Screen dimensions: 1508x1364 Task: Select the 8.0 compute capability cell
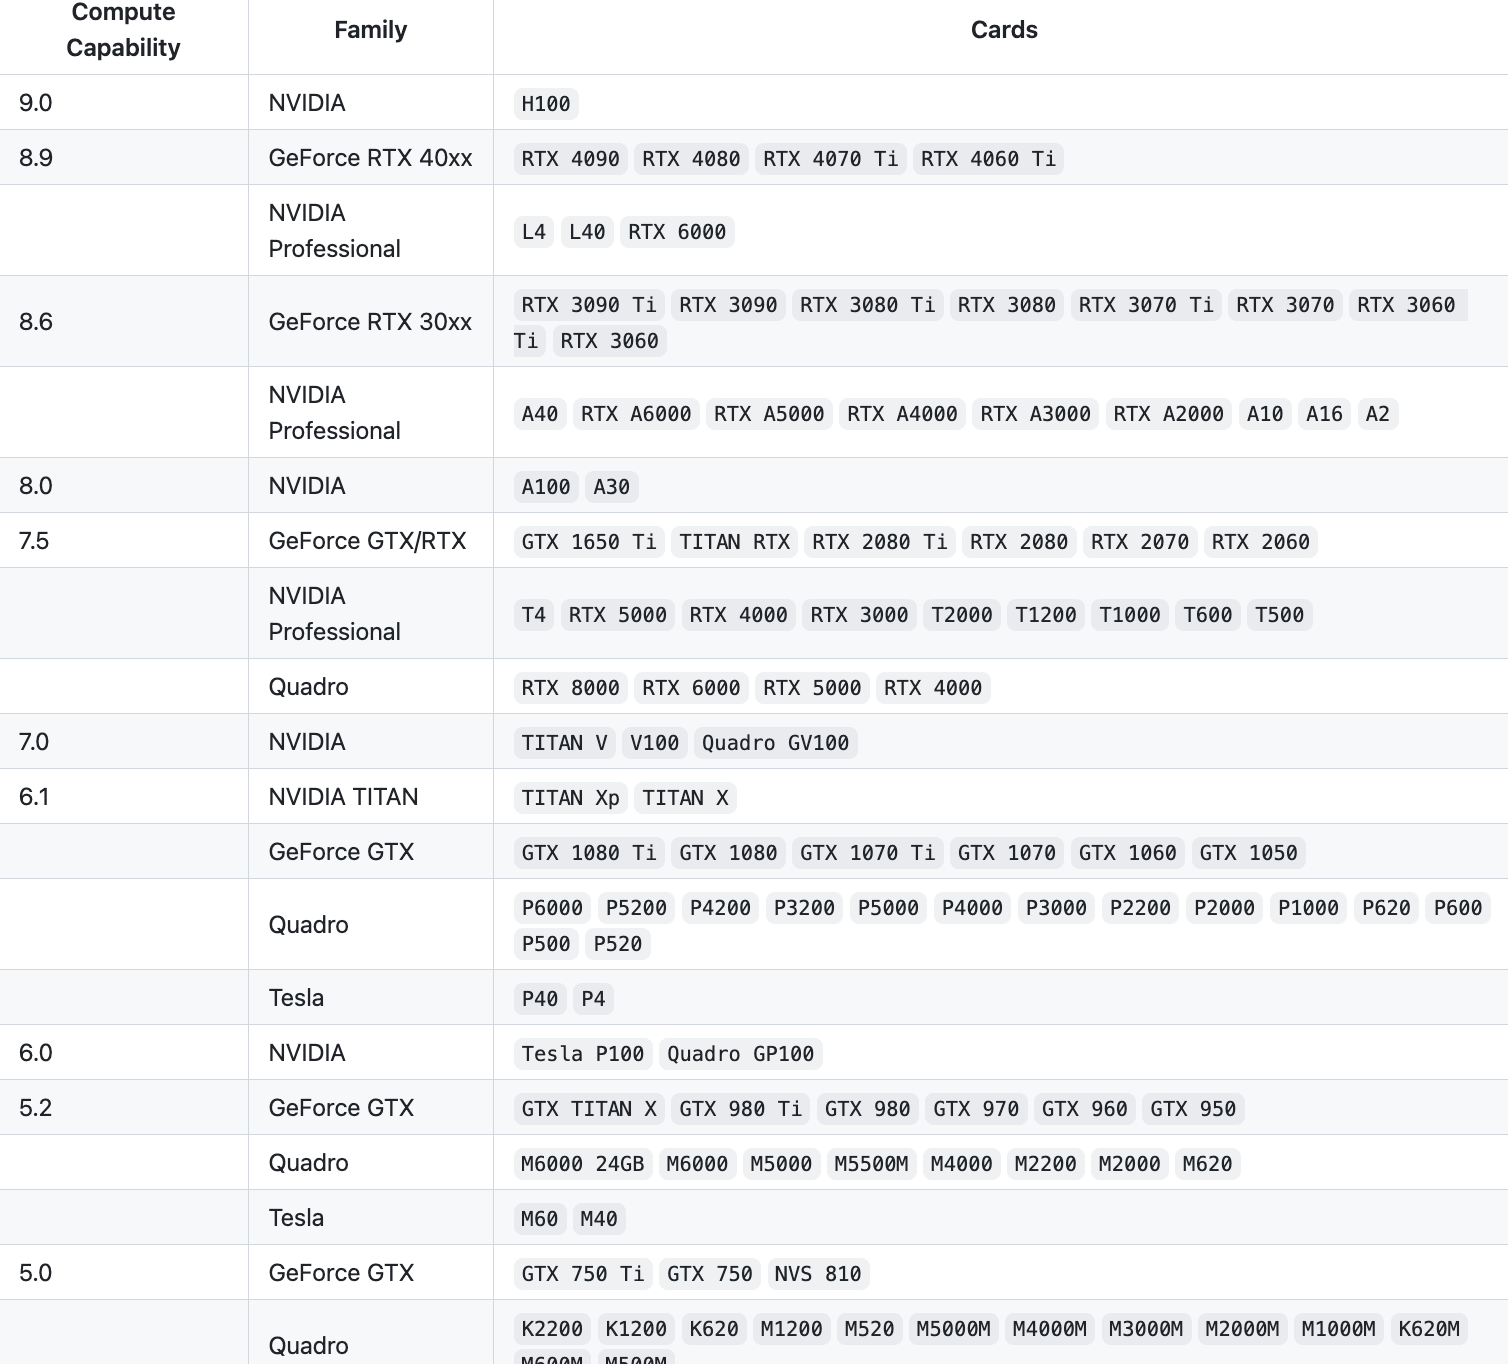(123, 486)
